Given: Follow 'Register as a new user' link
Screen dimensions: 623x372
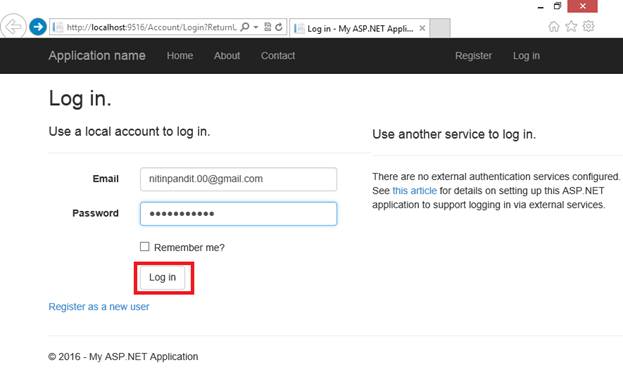Looking at the screenshot, I should (x=99, y=307).
